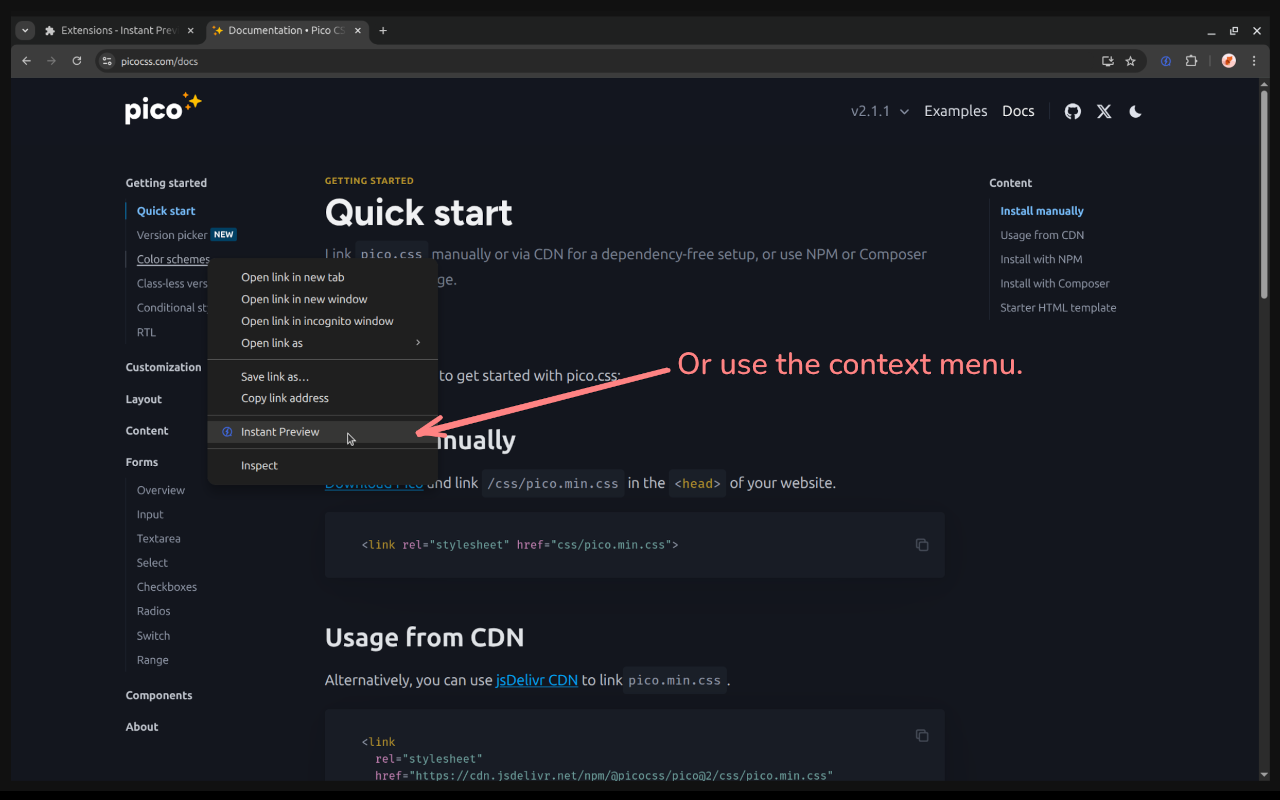Expand the Layout section
Image resolution: width=1280 pixels, height=800 pixels.
144,399
